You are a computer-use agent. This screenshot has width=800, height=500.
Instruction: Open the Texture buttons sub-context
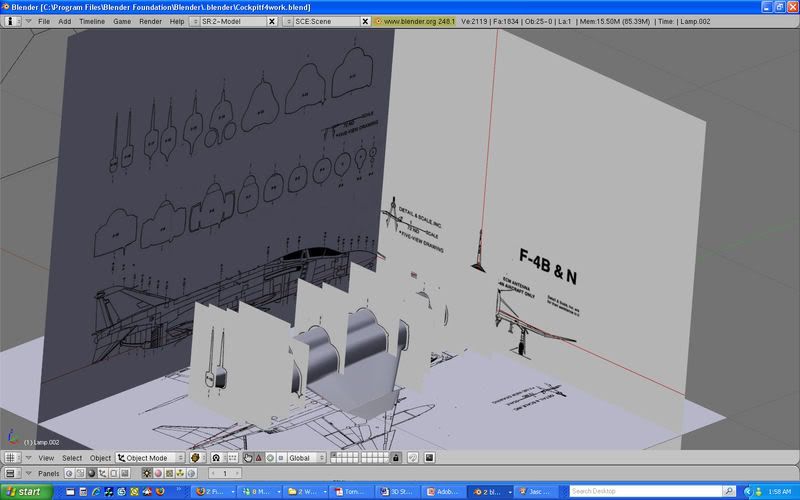click(x=169, y=473)
